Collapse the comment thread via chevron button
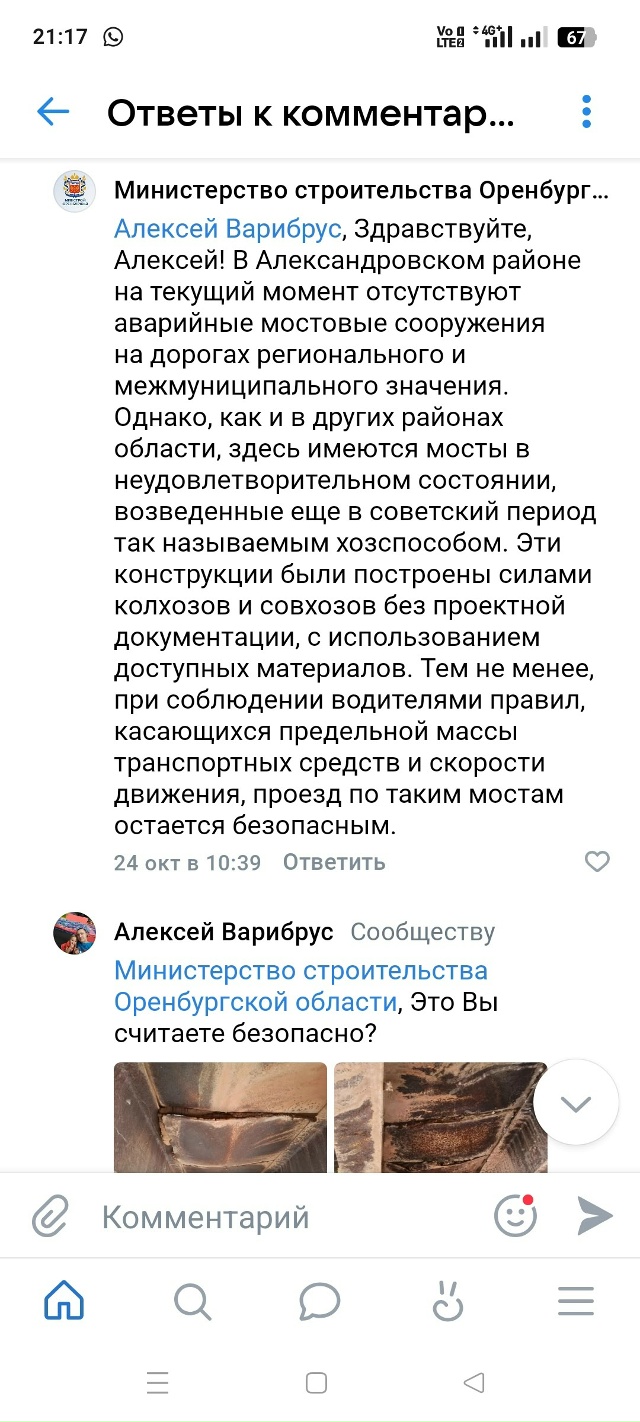 tap(575, 1103)
